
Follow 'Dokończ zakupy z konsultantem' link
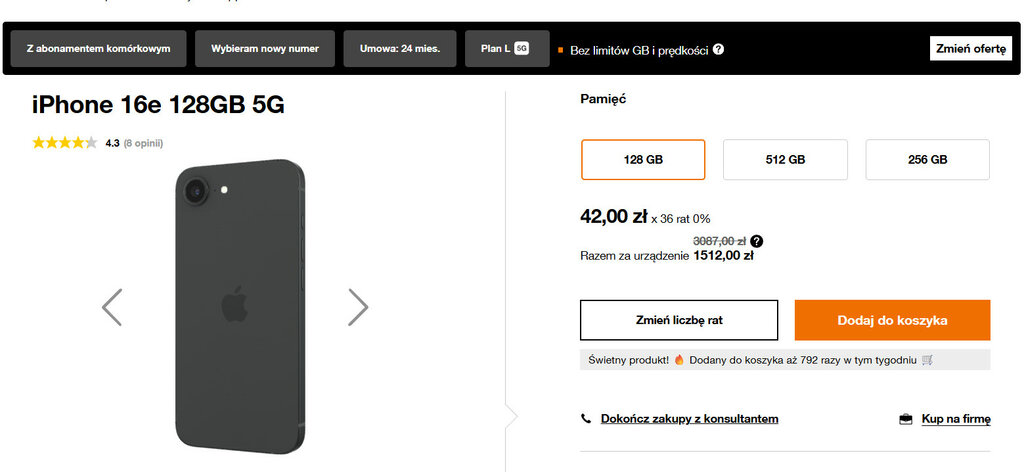(689, 419)
